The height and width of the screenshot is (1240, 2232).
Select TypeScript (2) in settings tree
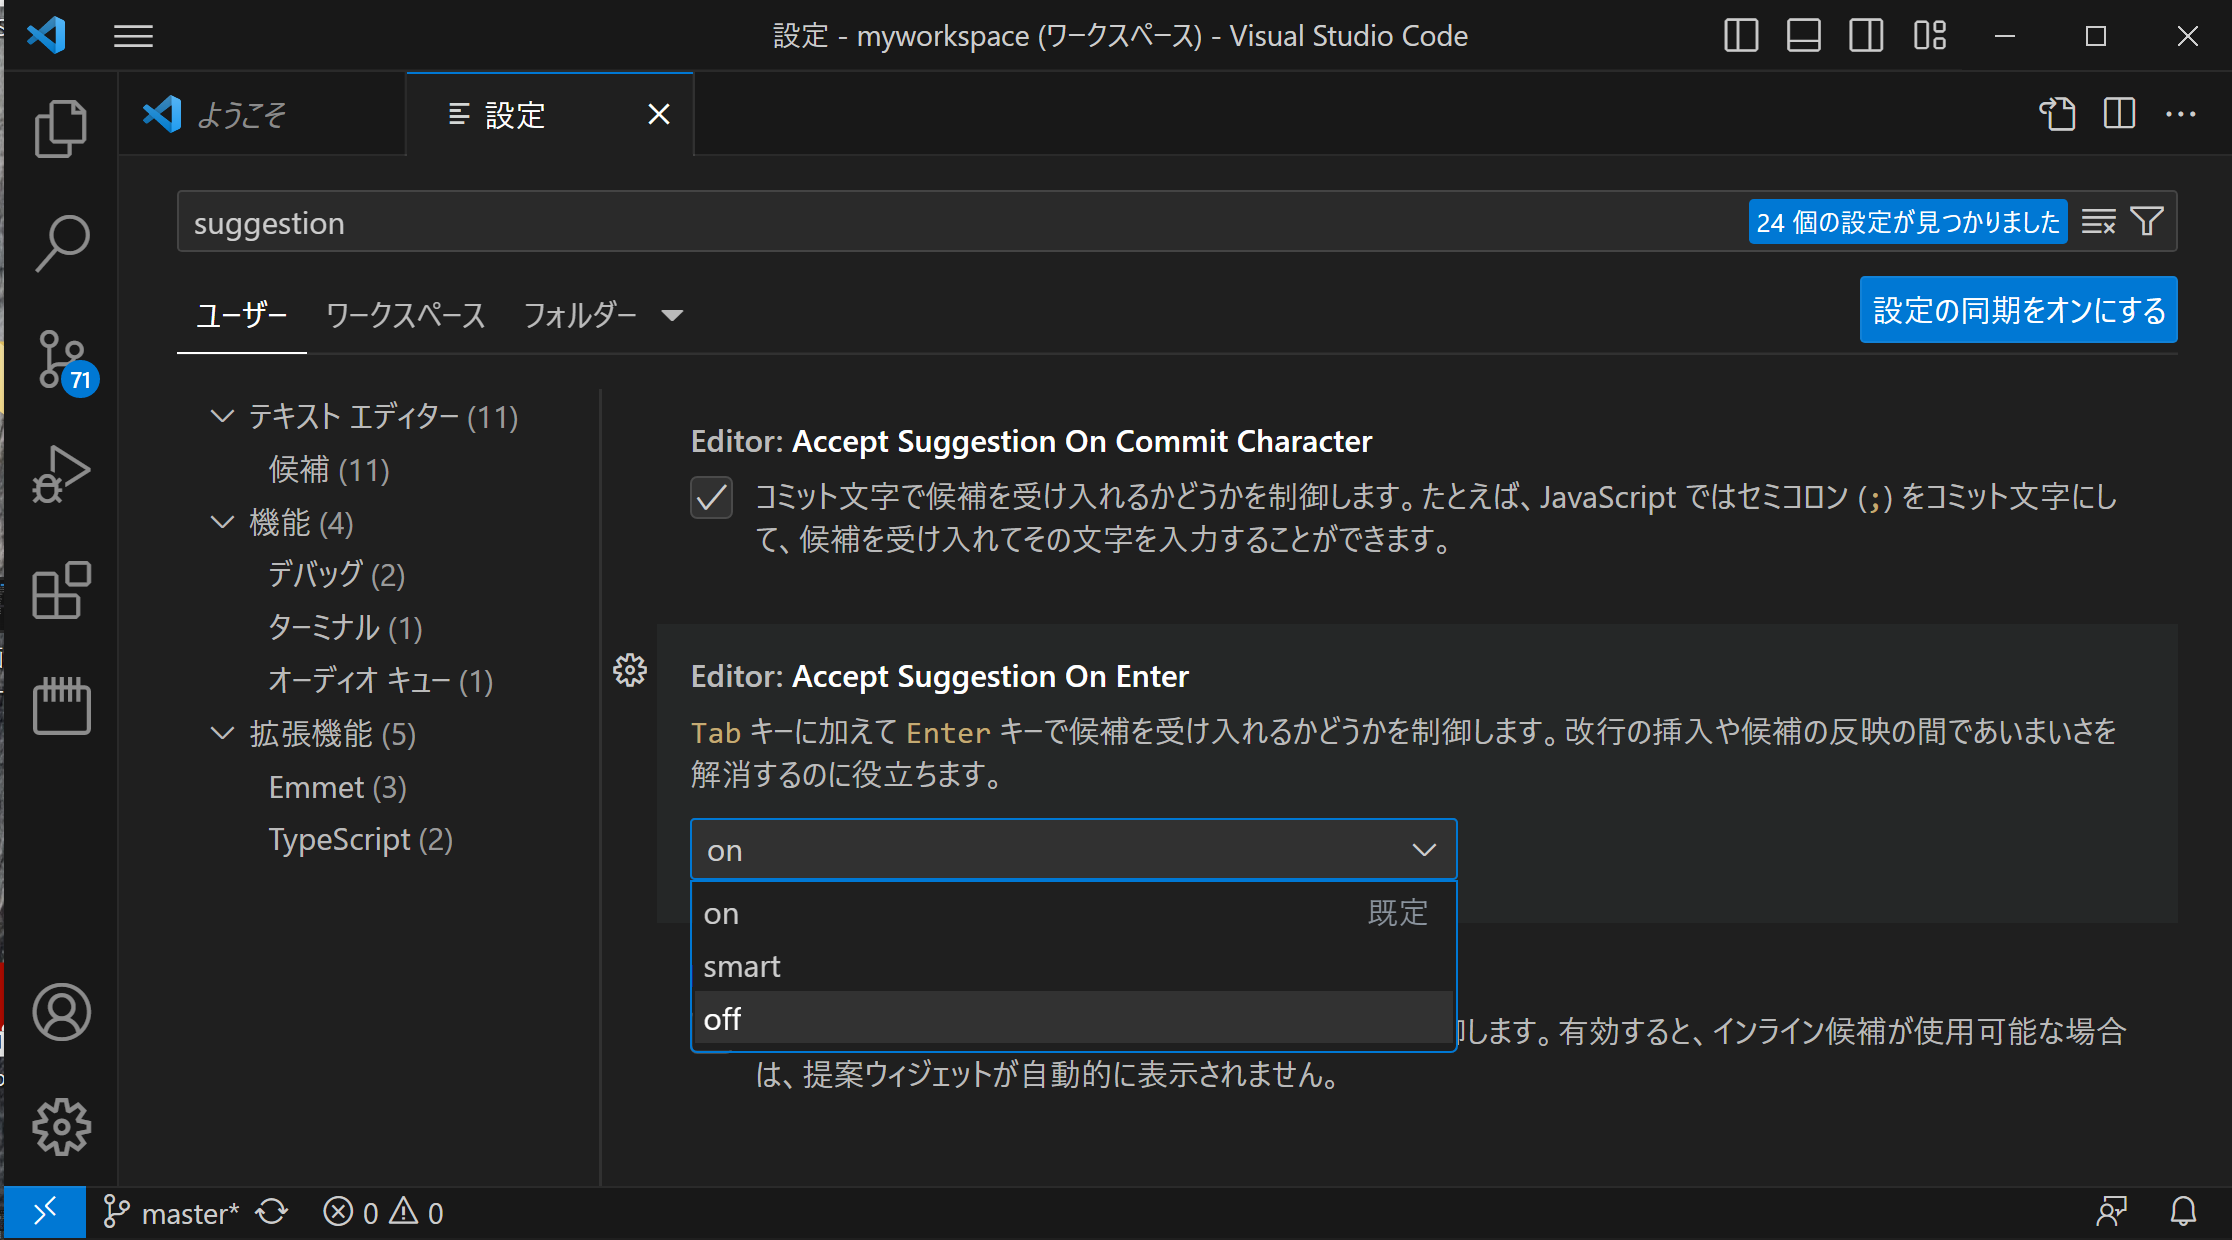(x=360, y=840)
